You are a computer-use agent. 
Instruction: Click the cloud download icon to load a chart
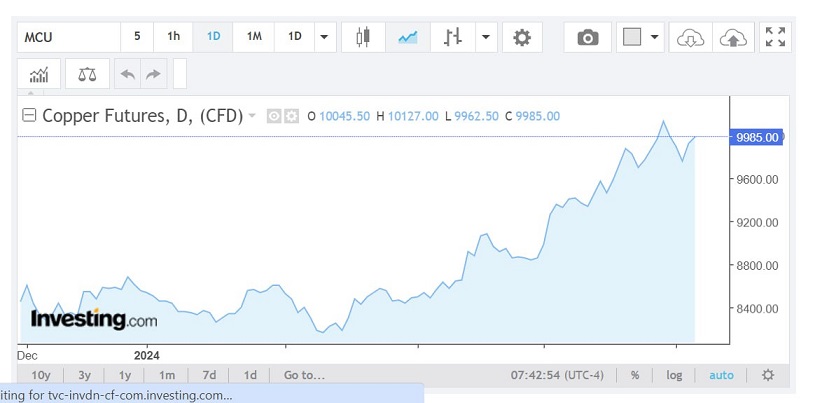[690, 37]
